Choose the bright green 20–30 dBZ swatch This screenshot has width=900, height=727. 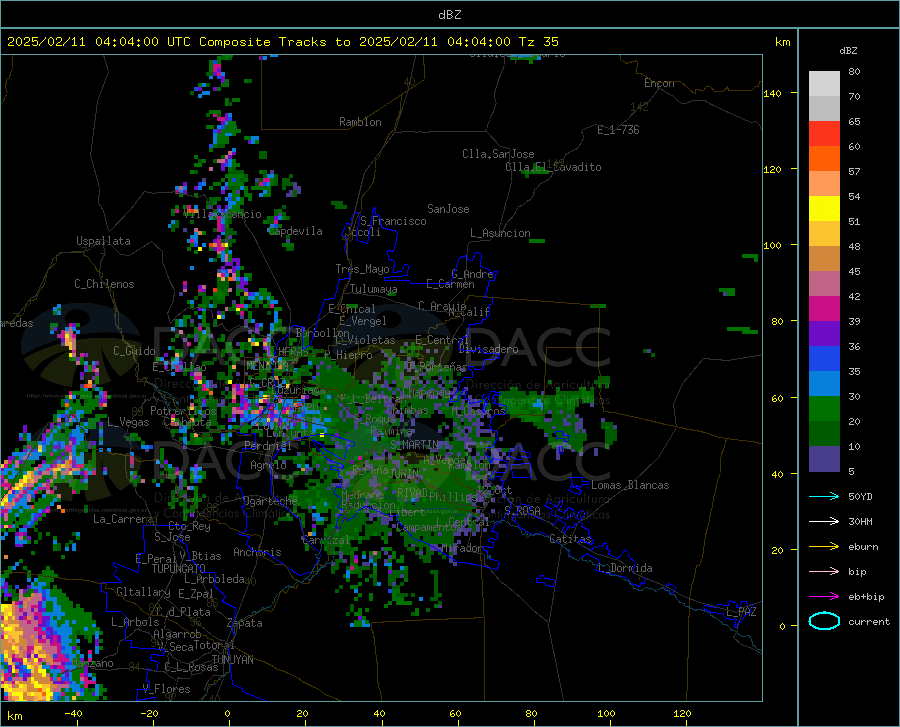[x=824, y=409]
